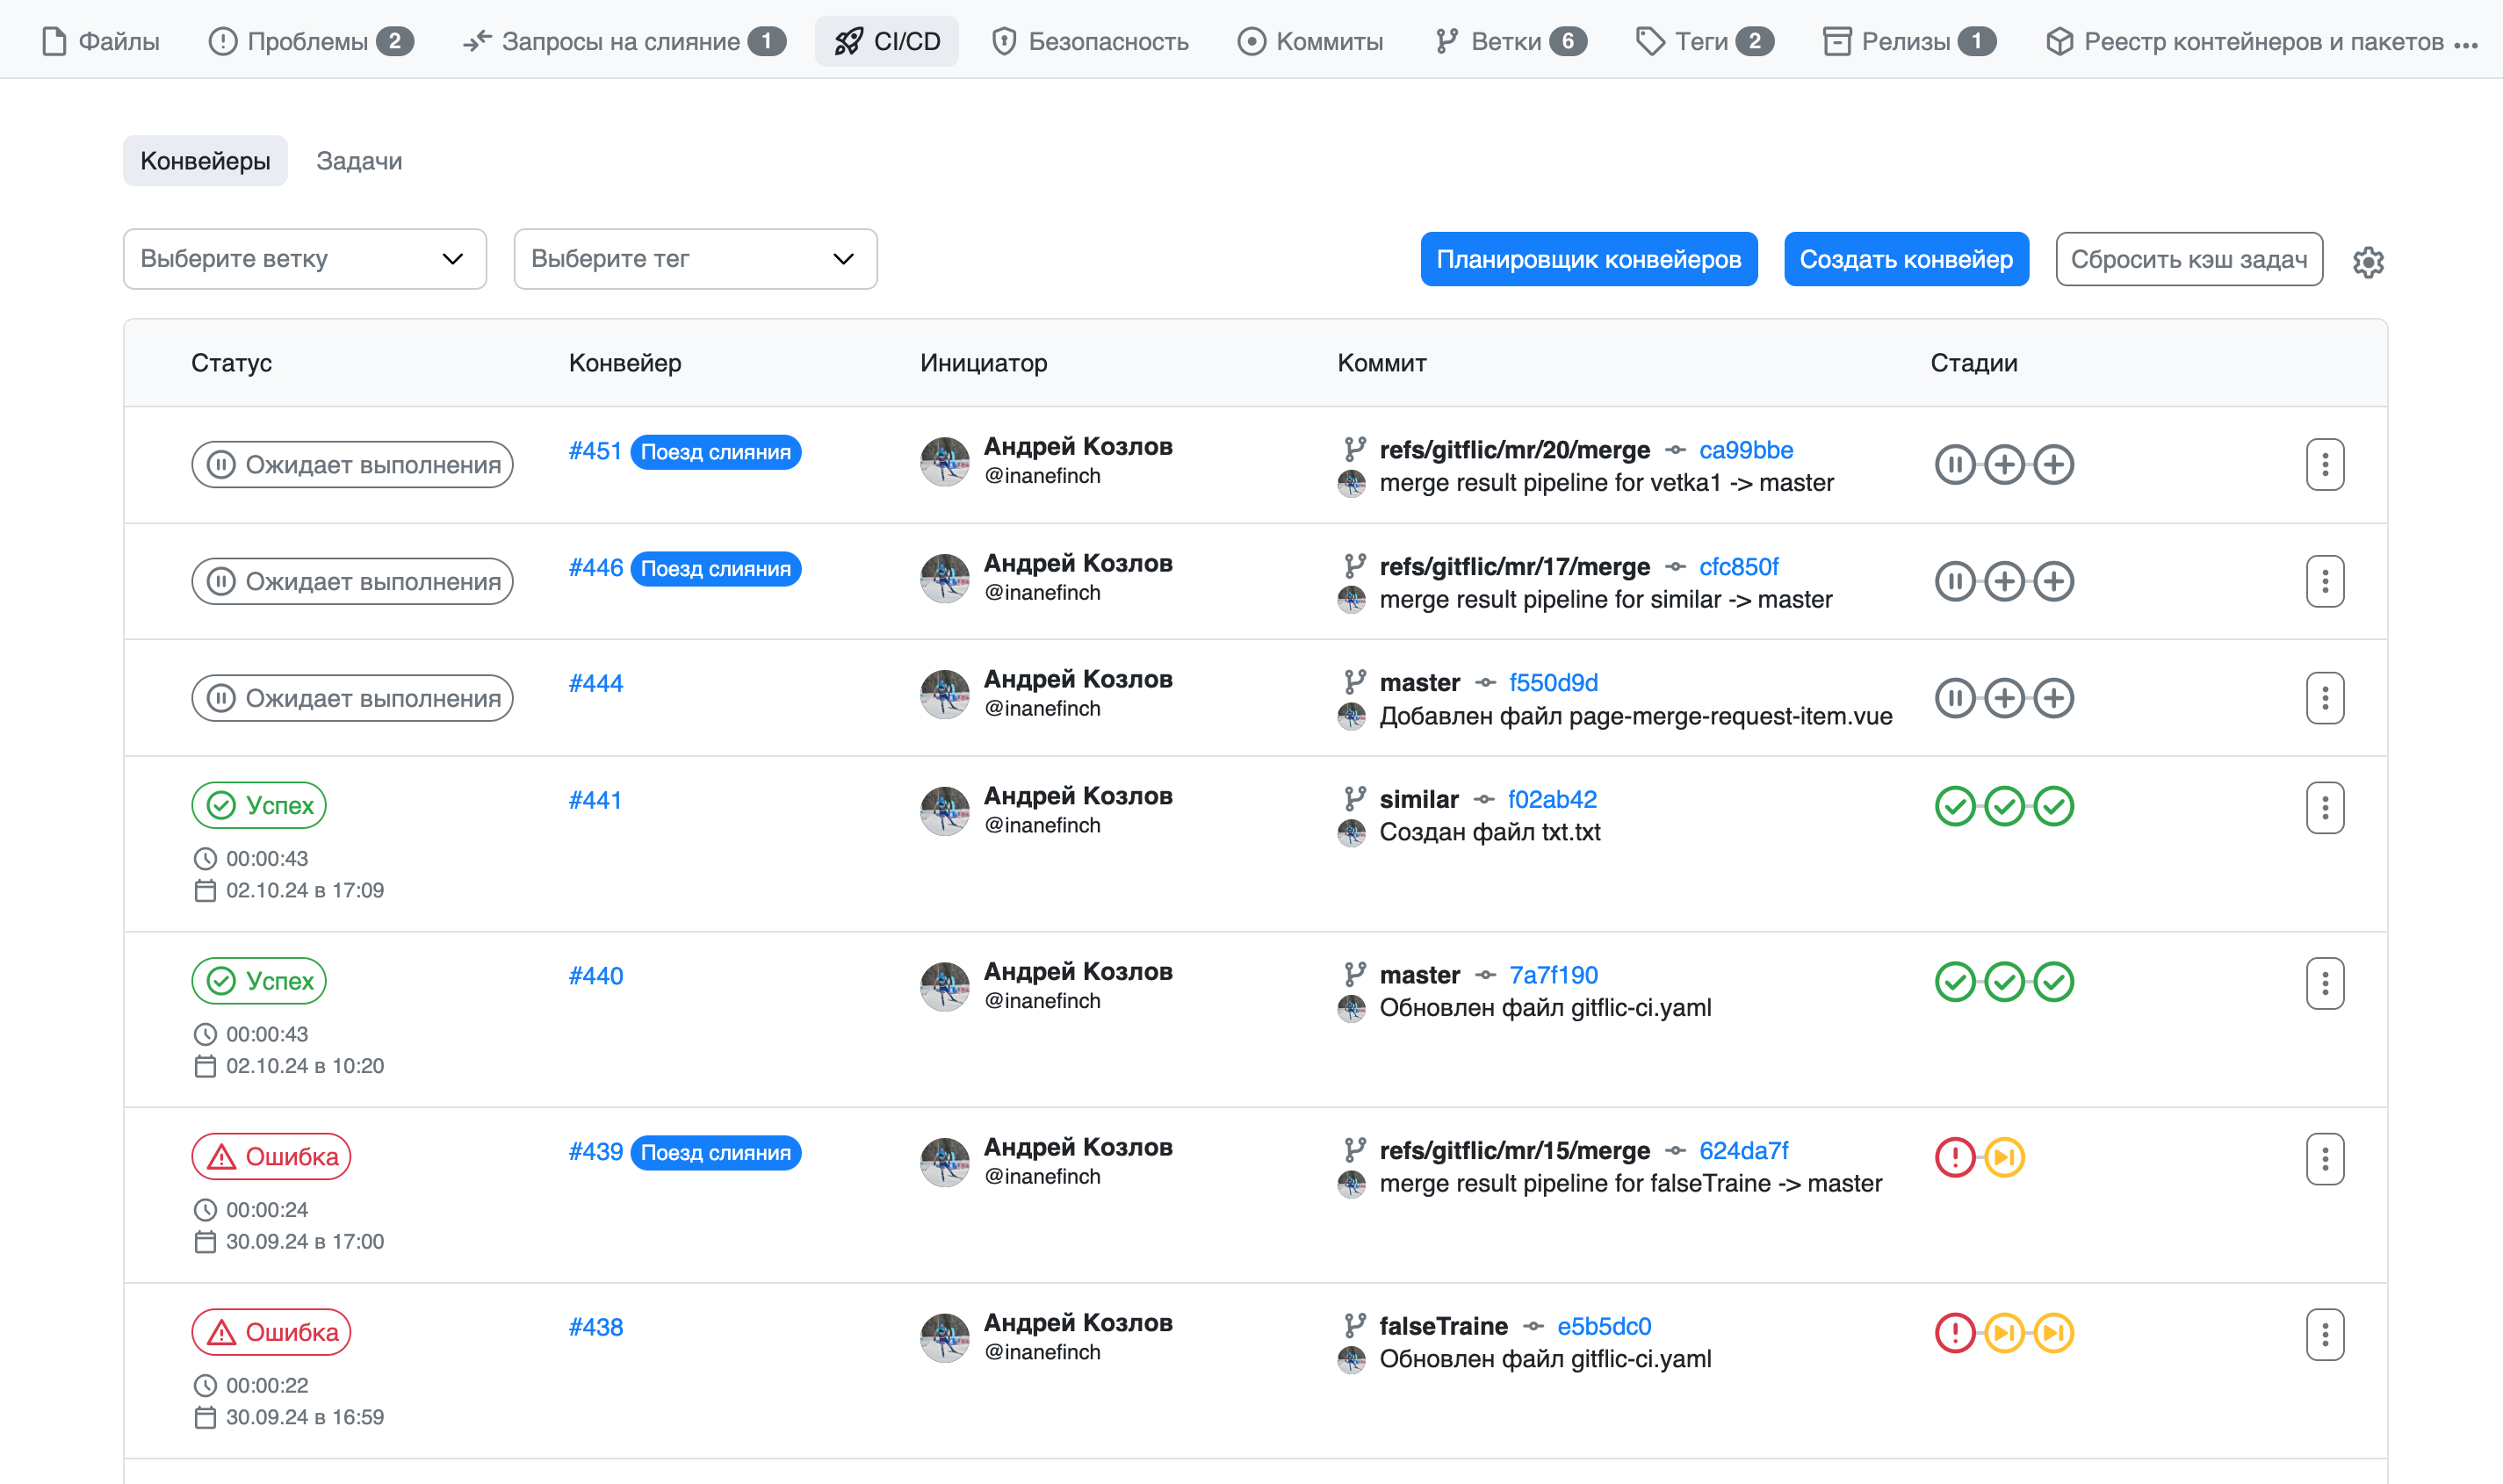Open more-actions menu for pipeline #439
Image resolution: width=2503 pixels, height=1484 pixels.
tap(2324, 1159)
